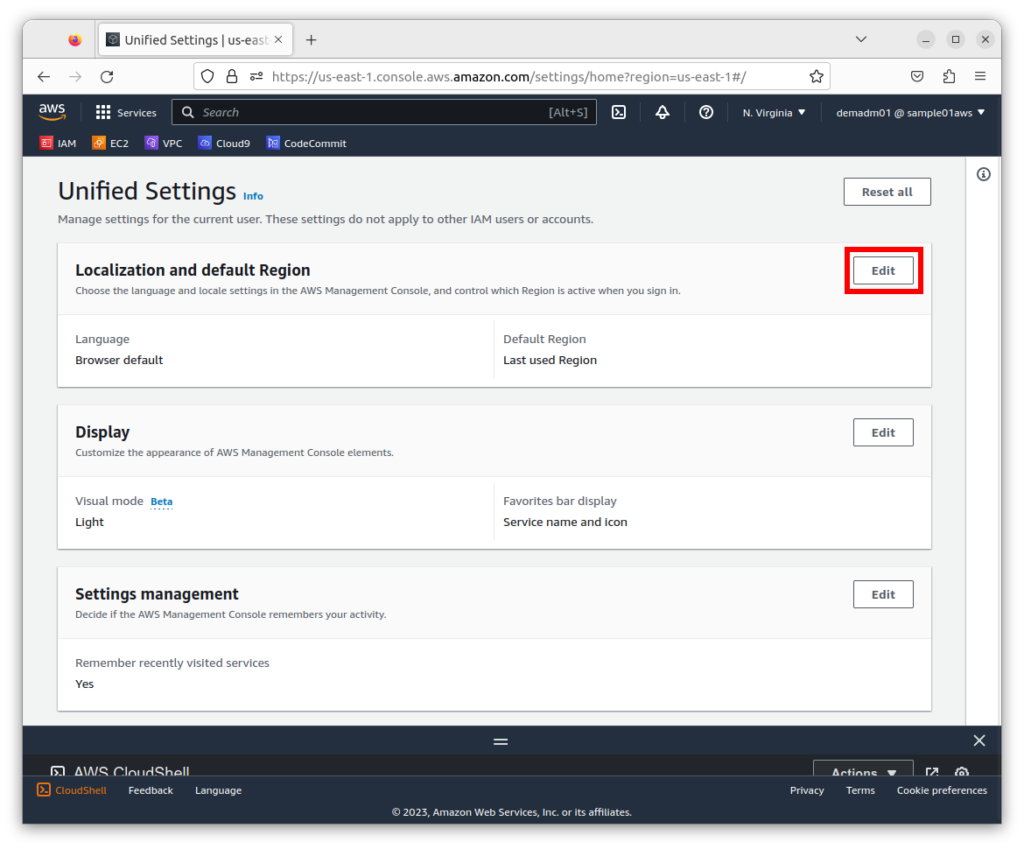Focus the AWS Search input field
Image resolution: width=1024 pixels, height=849 pixels.
point(370,113)
